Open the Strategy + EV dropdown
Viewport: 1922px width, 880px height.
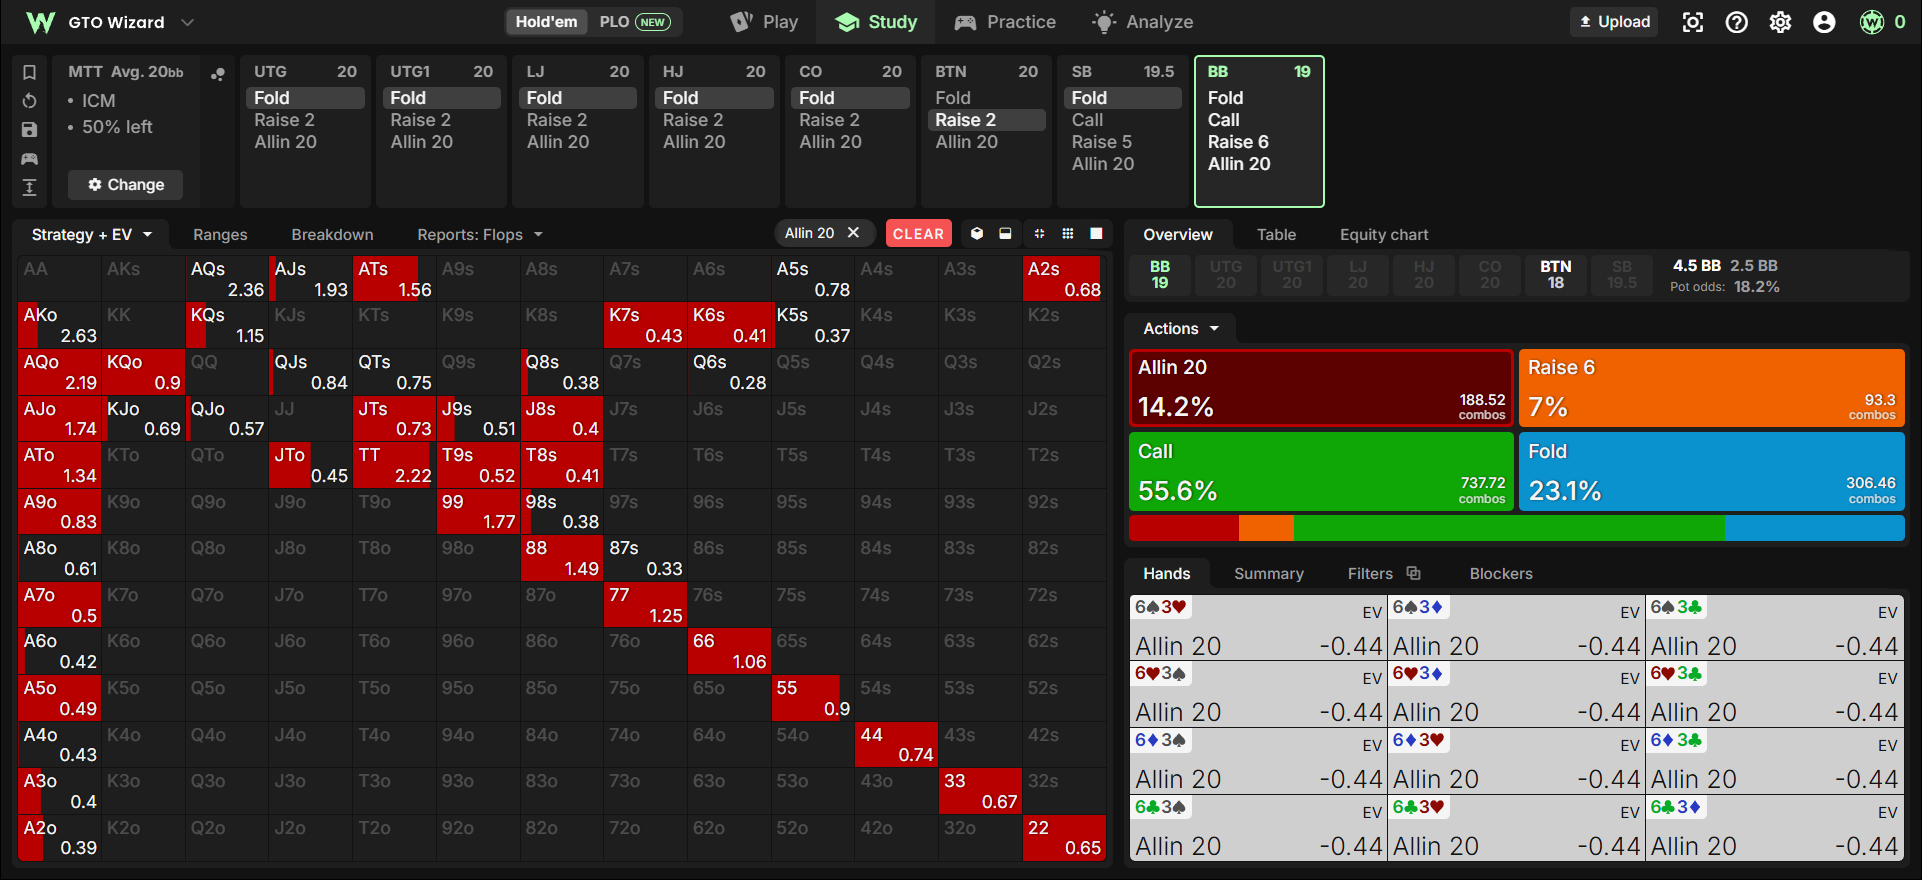91,234
